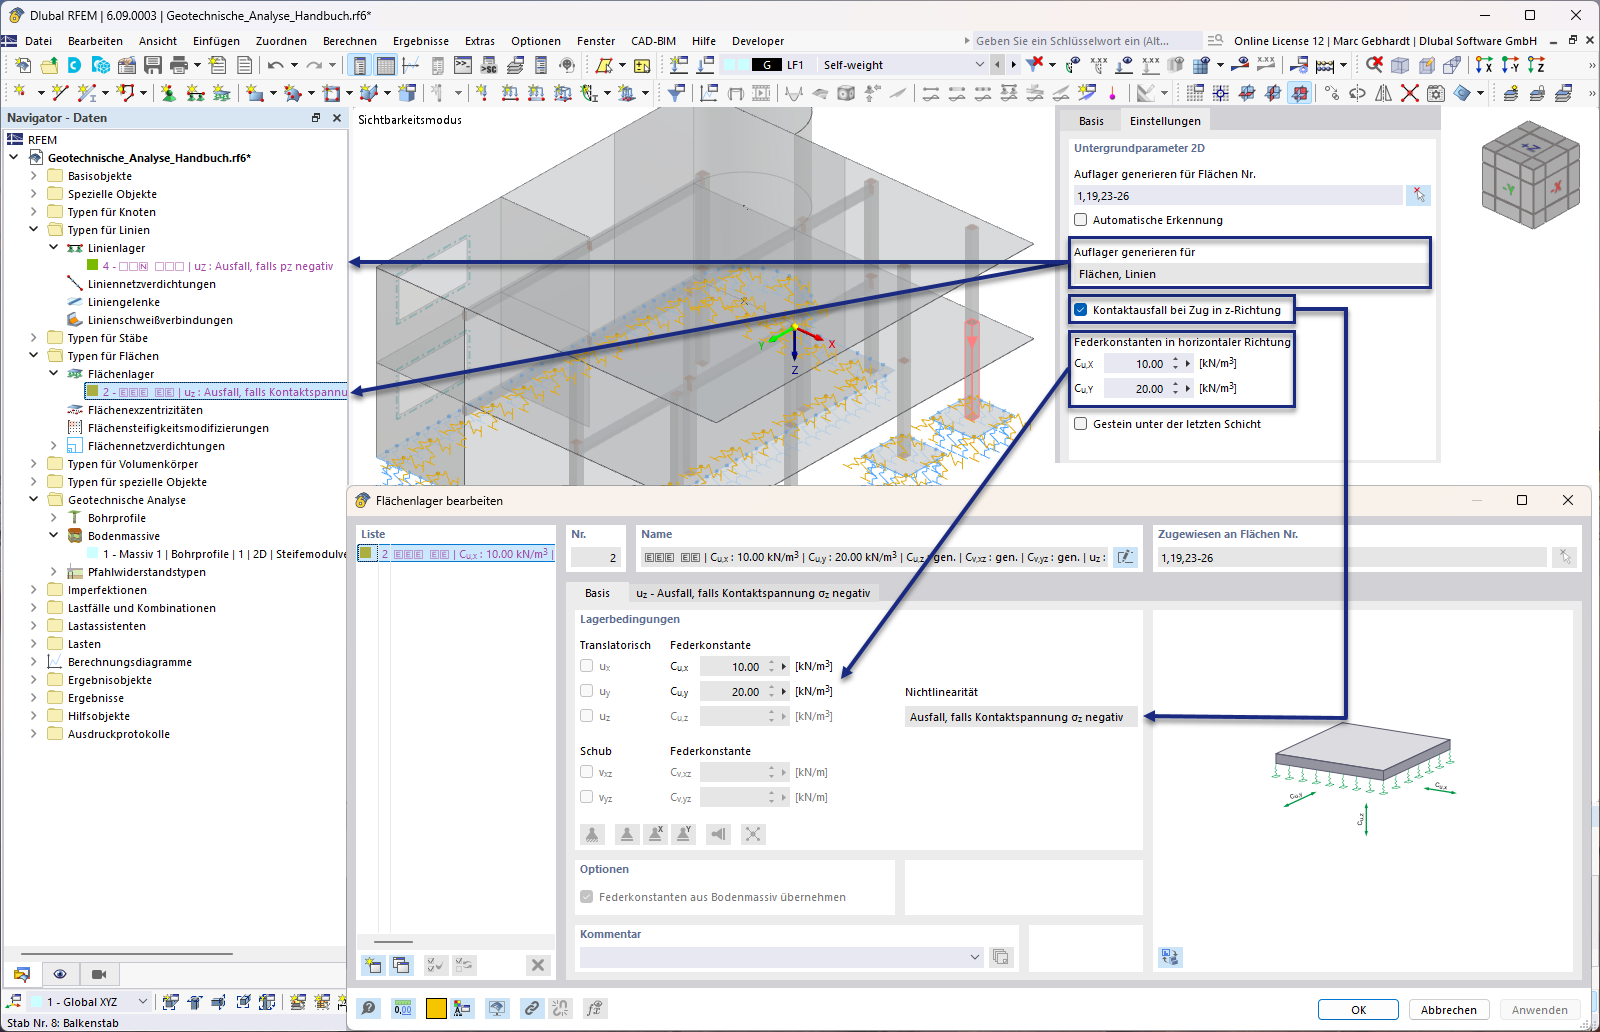Select the mirror tool icon

click(x=1383, y=93)
